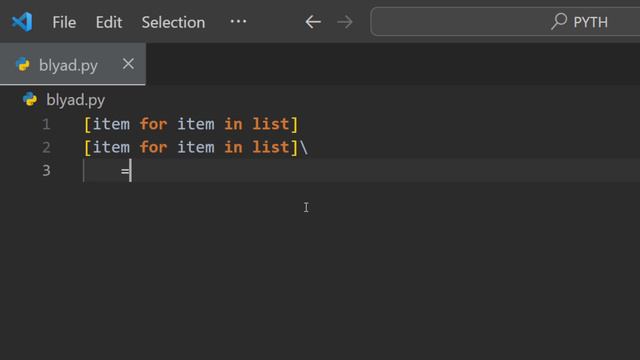Close the blyad.py tab
The width and height of the screenshot is (640, 360).
coord(128,64)
